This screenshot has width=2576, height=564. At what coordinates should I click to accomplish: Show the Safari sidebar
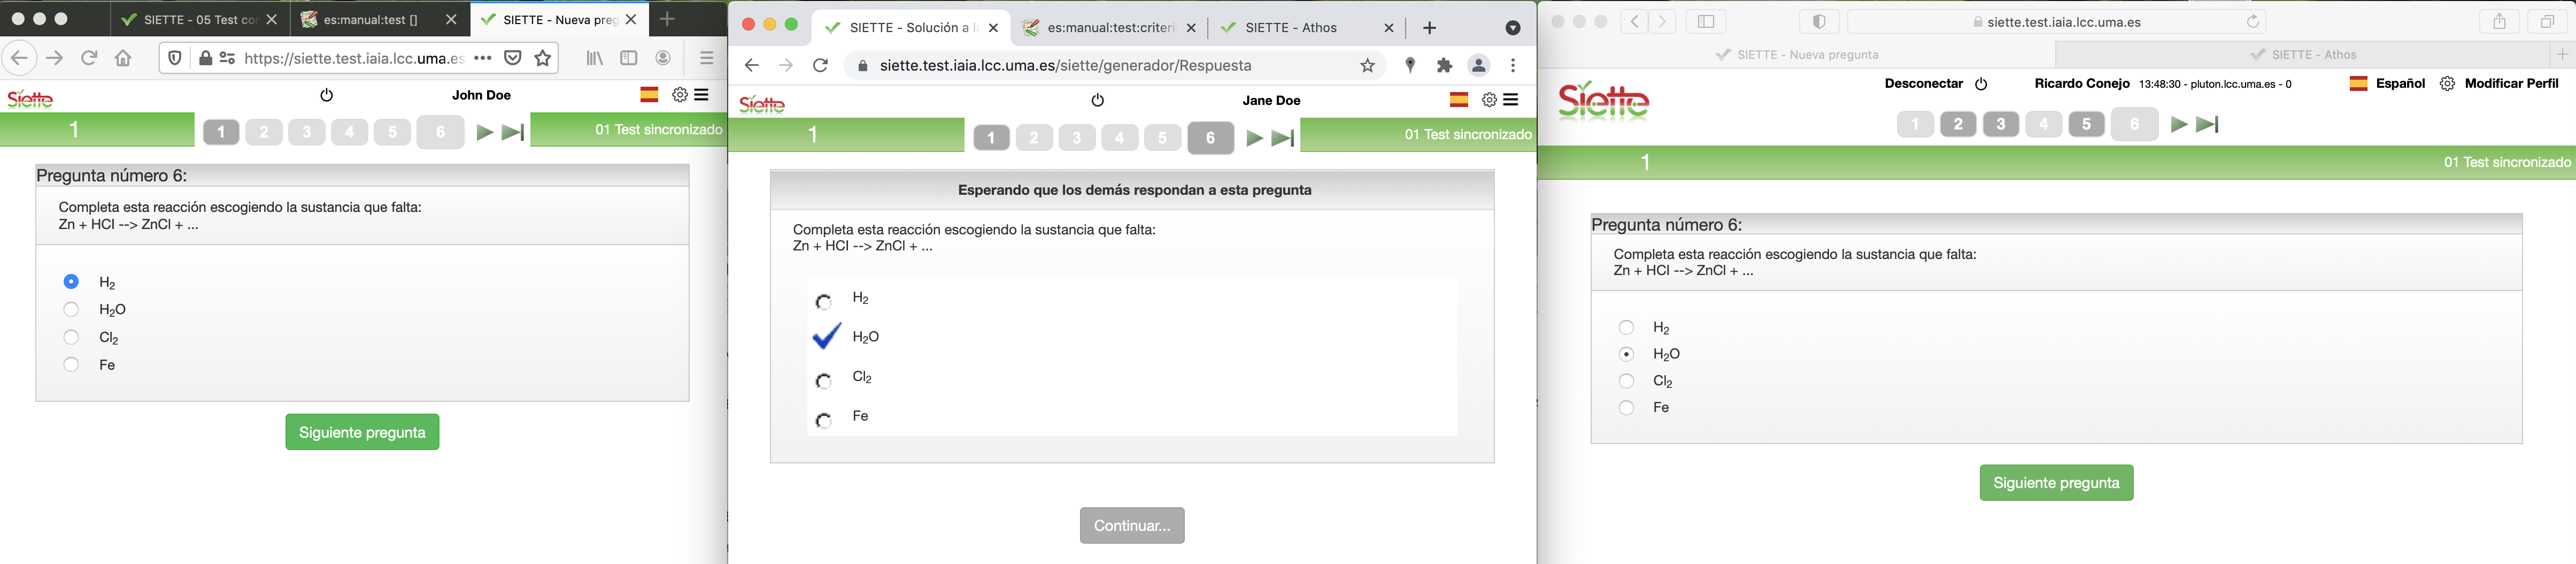1706,22
